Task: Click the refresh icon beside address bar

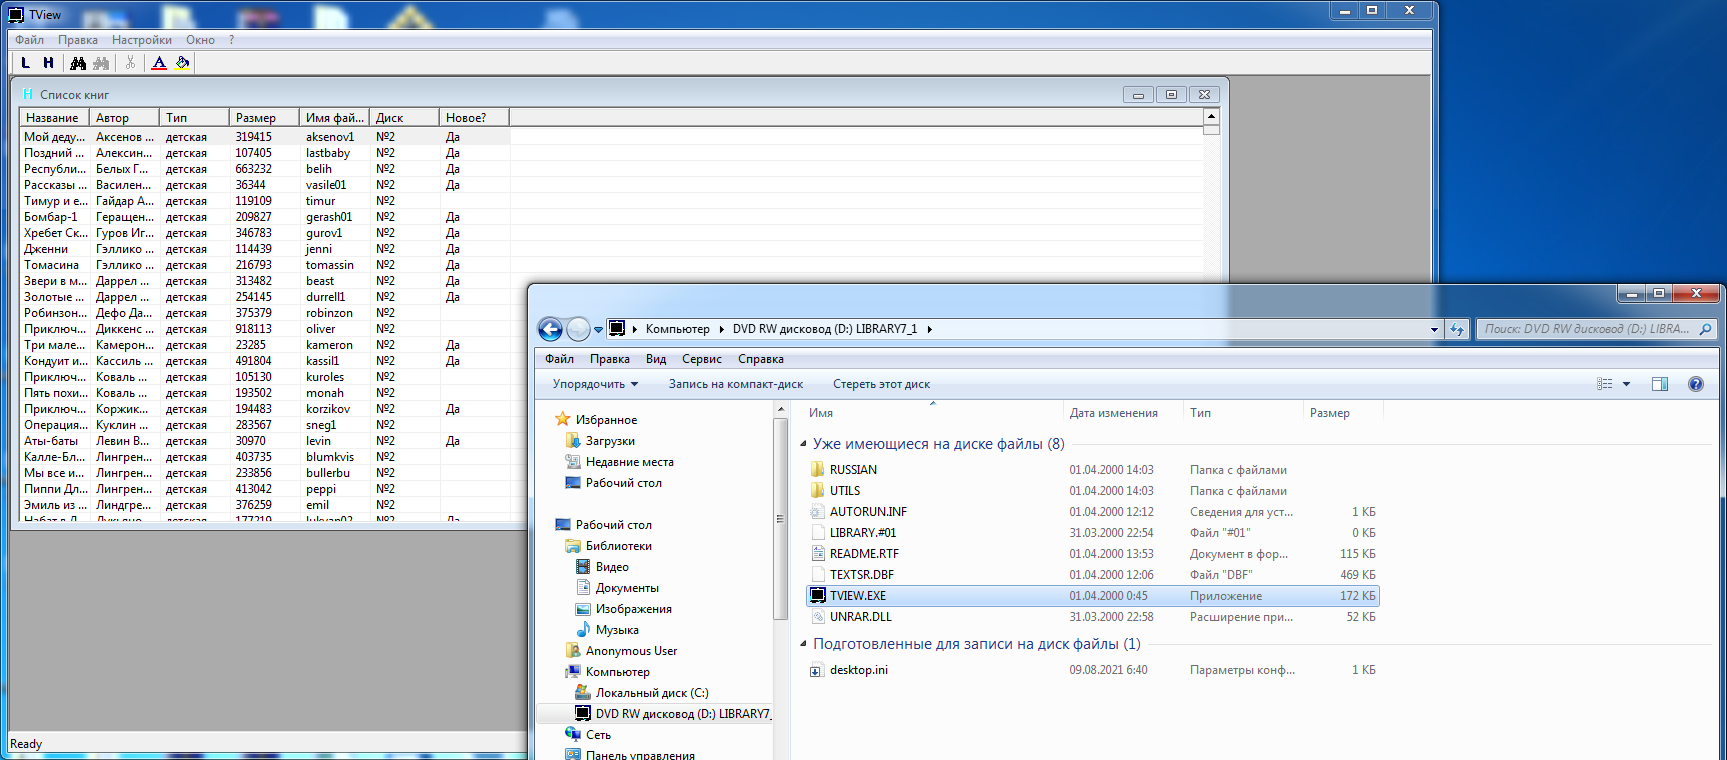Action: click(1457, 329)
